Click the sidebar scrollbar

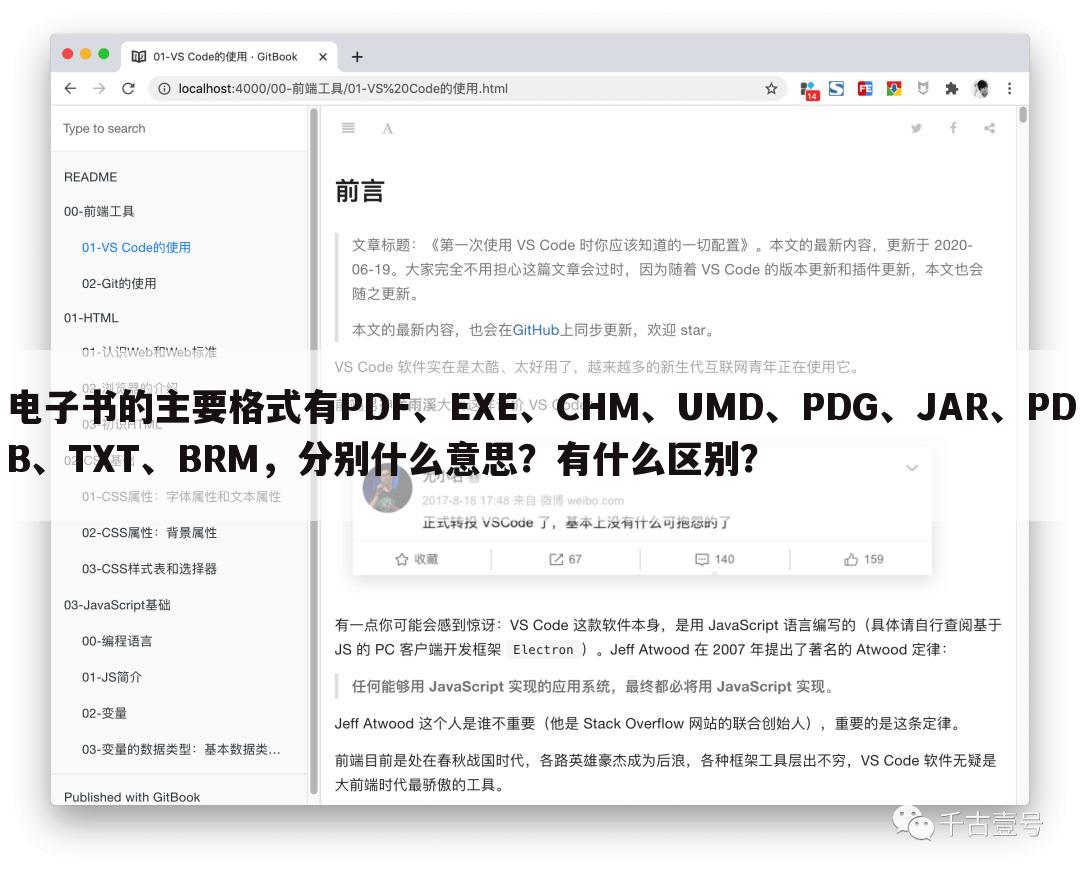[313, 451]
